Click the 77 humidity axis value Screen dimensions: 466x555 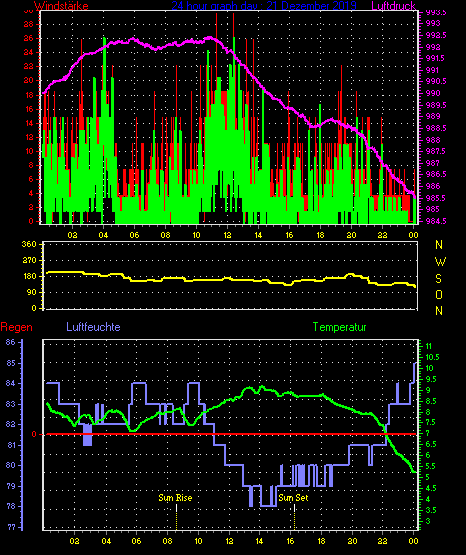[11, 527]
